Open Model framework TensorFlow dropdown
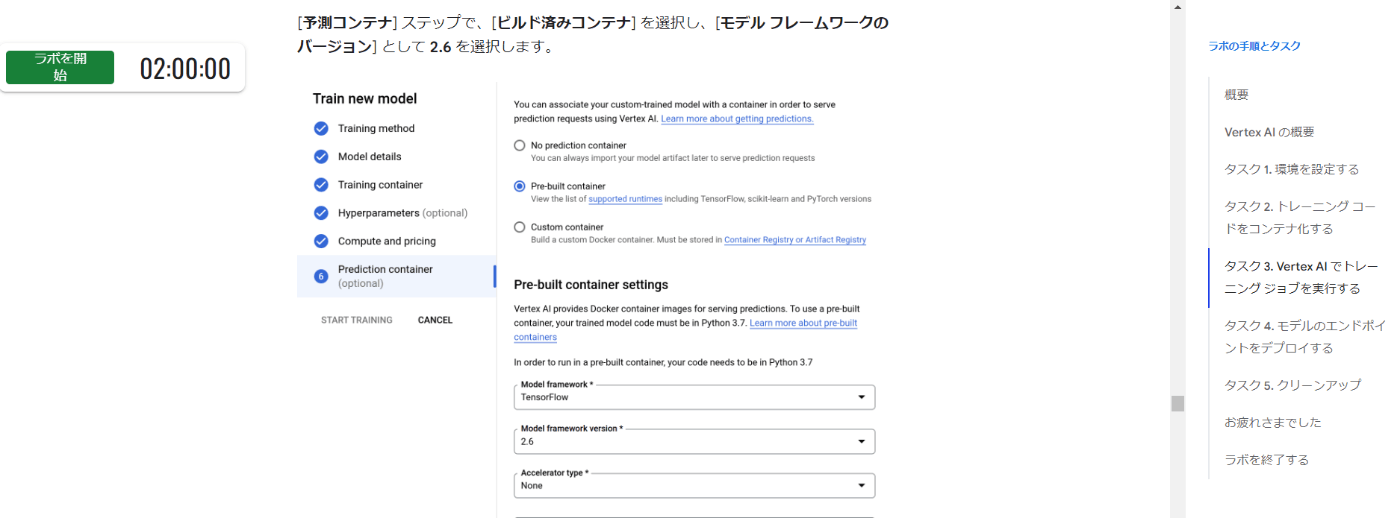 coord(694,397)
